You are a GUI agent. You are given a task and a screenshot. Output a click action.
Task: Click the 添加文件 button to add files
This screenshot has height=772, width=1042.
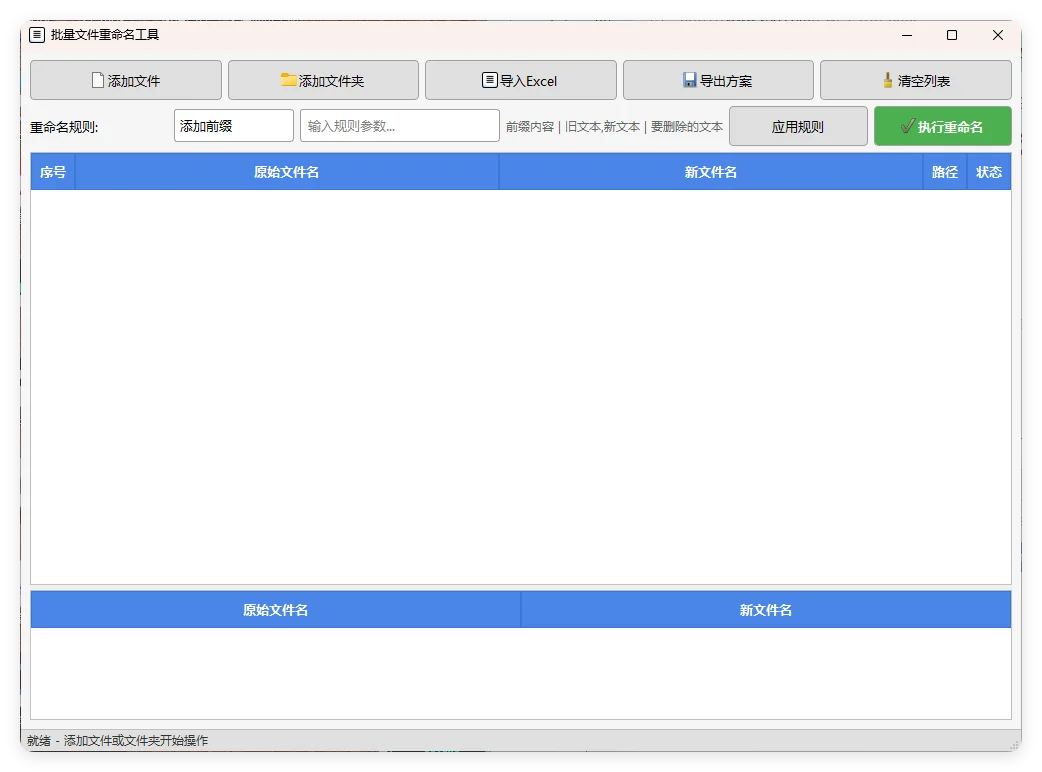point(126,80)
